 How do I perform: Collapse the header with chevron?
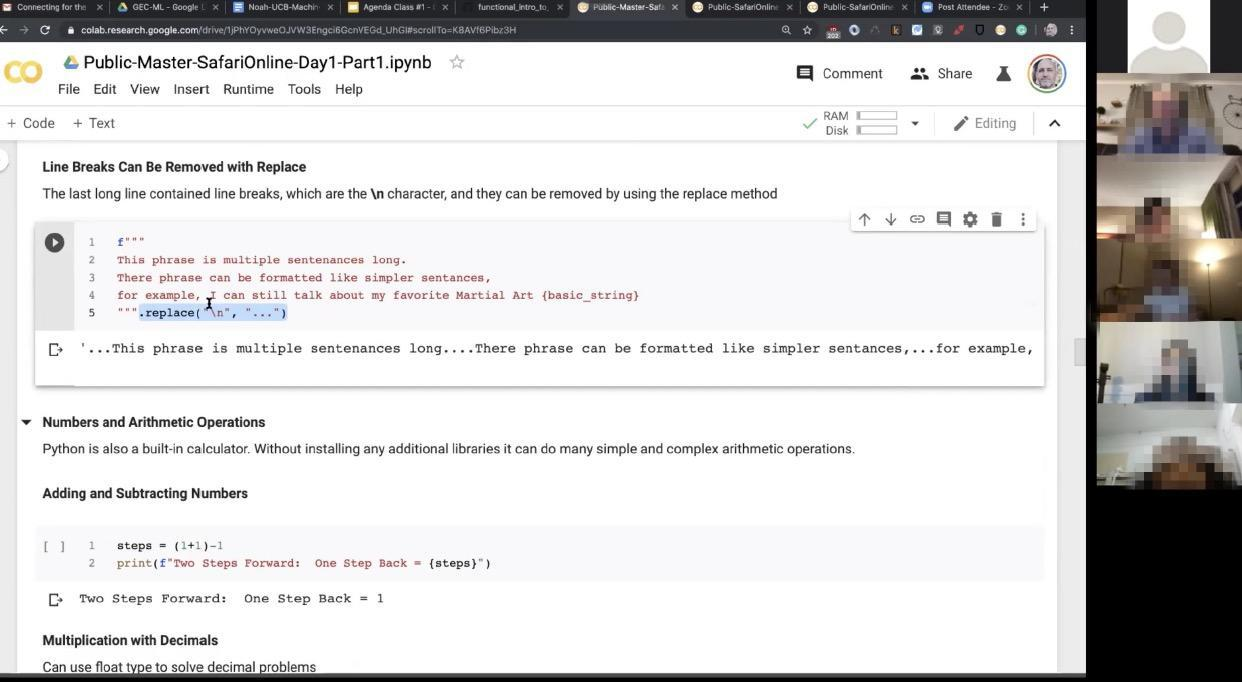coord(1054,123)
